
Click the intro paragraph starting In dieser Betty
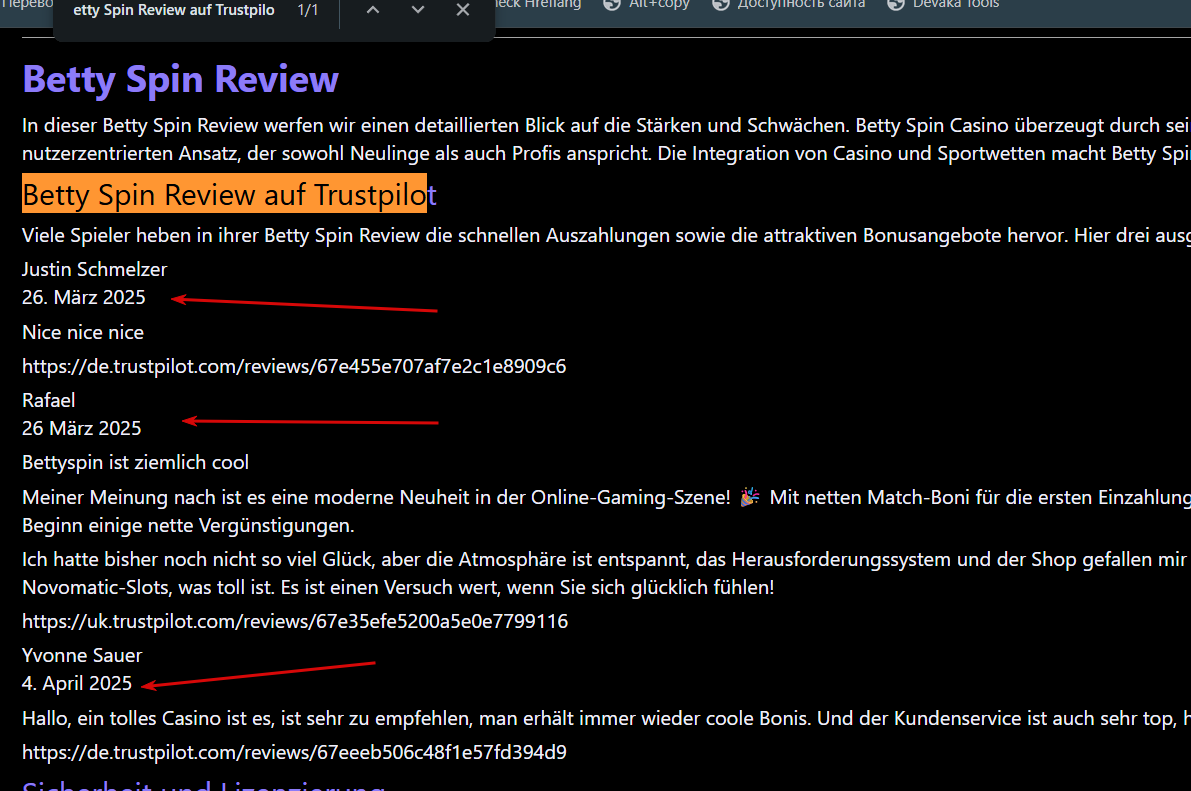606,139
